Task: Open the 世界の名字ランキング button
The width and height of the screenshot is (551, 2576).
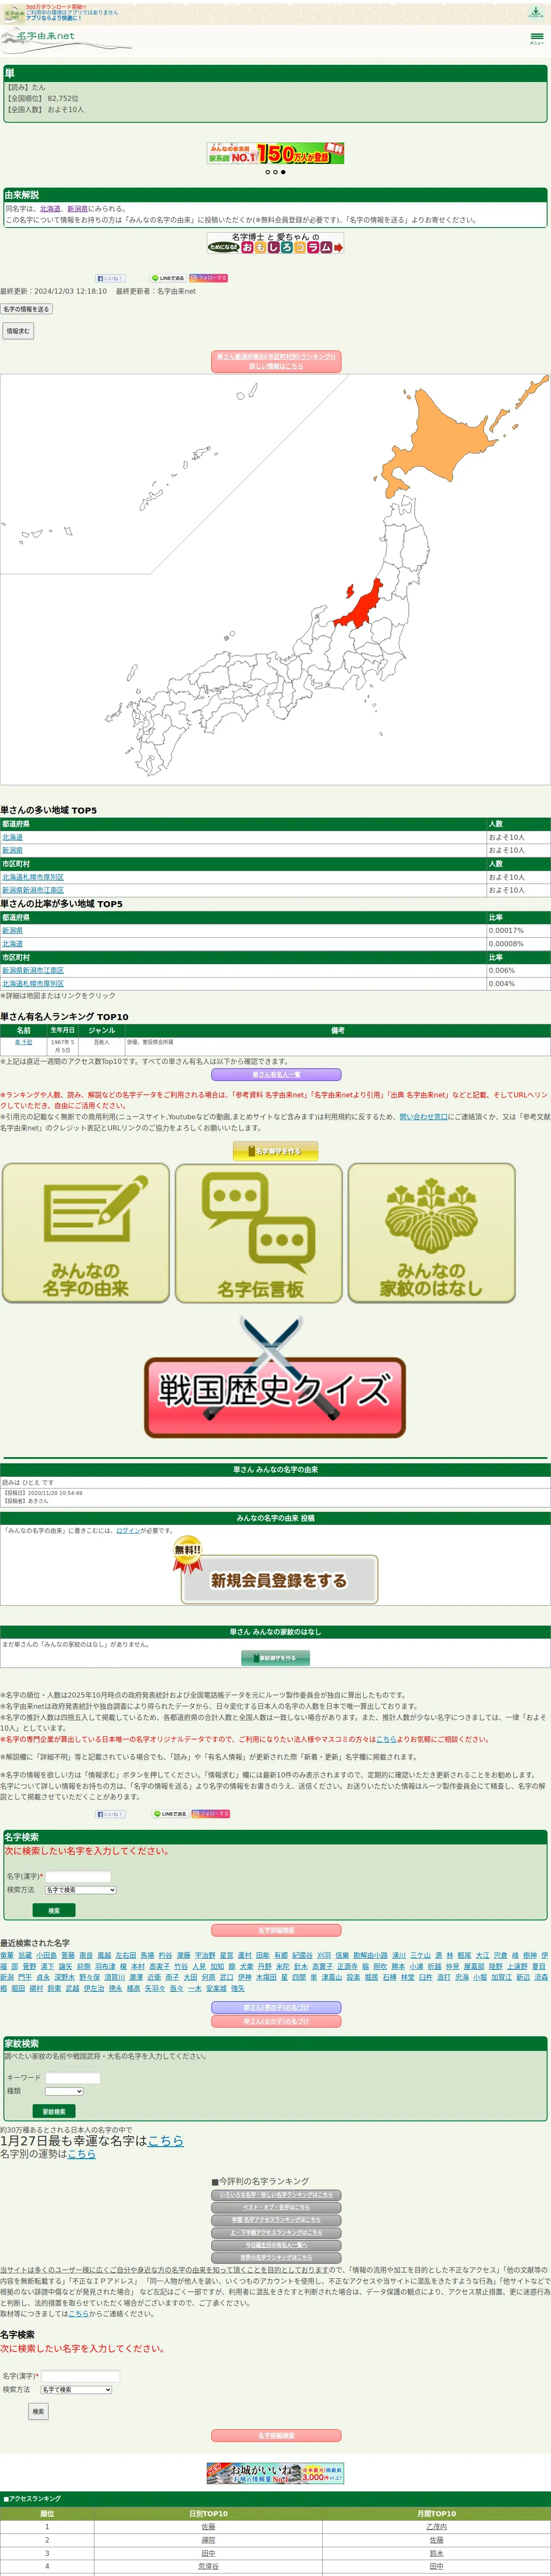Action: tap(276, 2258)
